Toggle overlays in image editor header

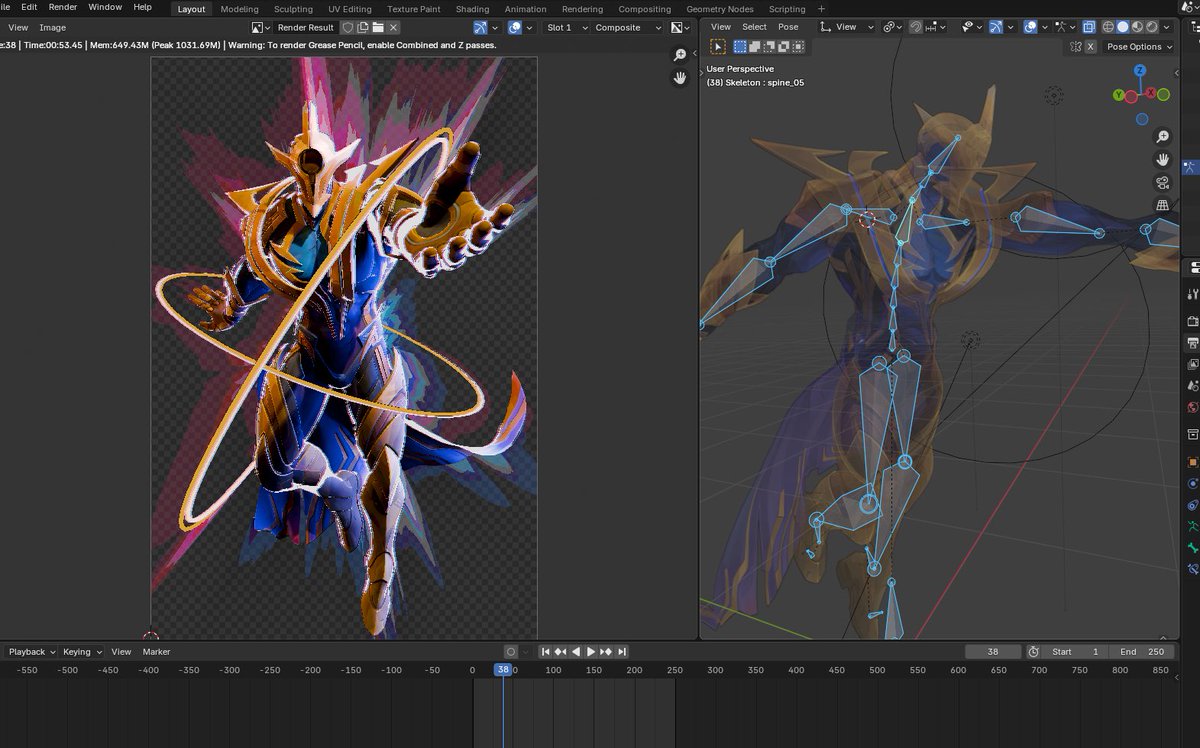click(514, 28)
